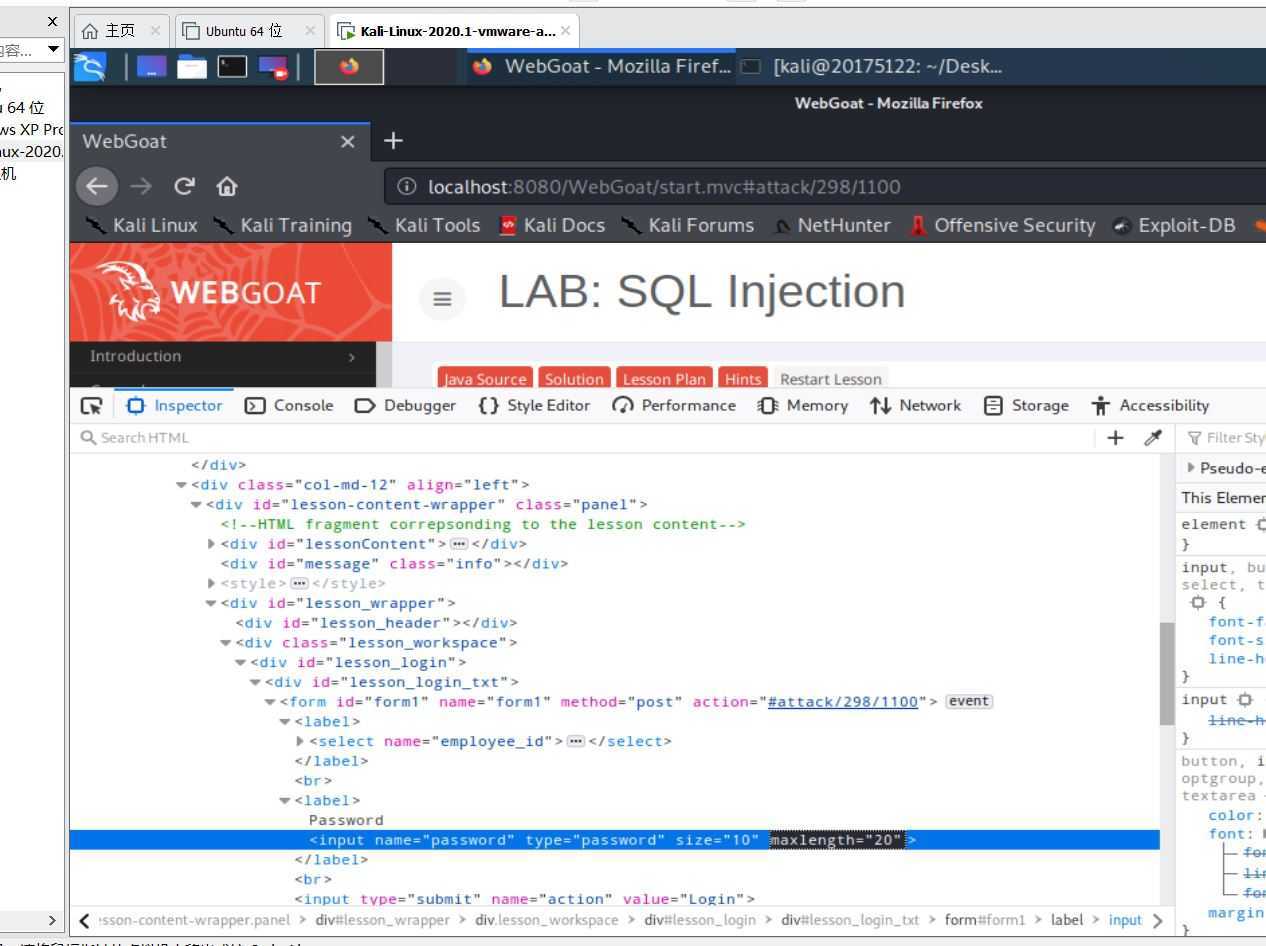The width and height of the screenshot is (1266, 946).
Task: Open the Network devtools tab
Action: [914, 405]
